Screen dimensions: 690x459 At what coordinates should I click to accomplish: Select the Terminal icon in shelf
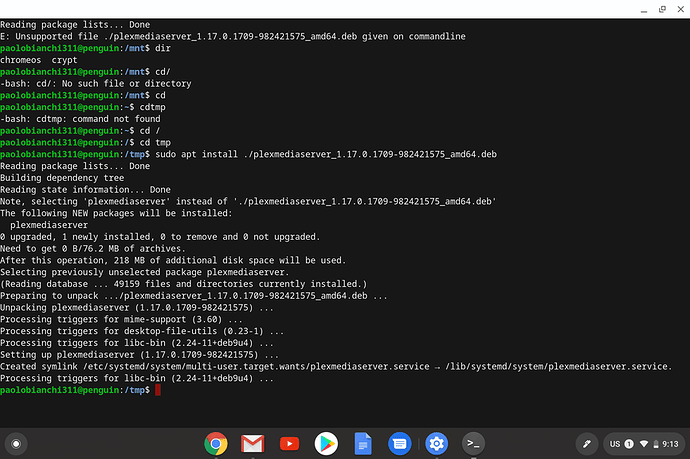coord(473,443)
